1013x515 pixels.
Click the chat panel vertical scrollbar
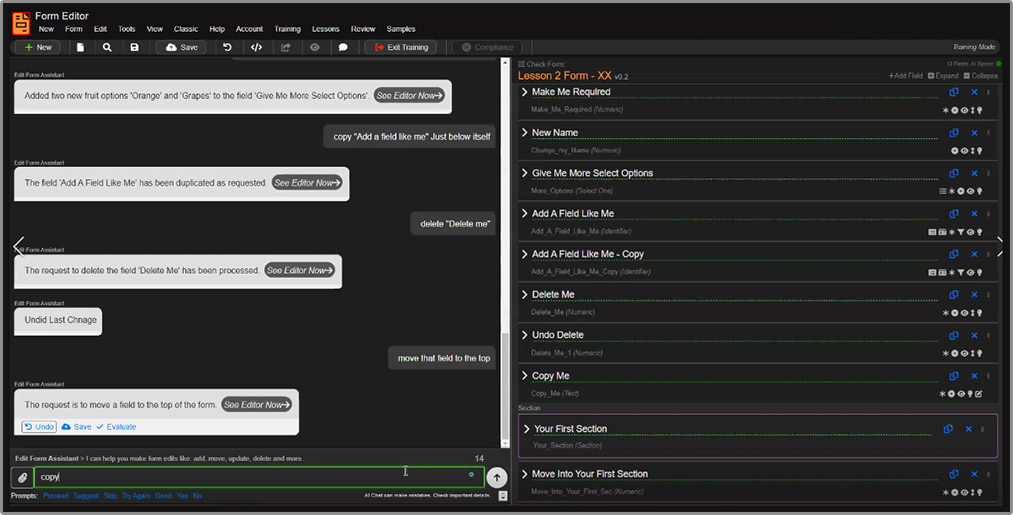click(x=505, y=252)
